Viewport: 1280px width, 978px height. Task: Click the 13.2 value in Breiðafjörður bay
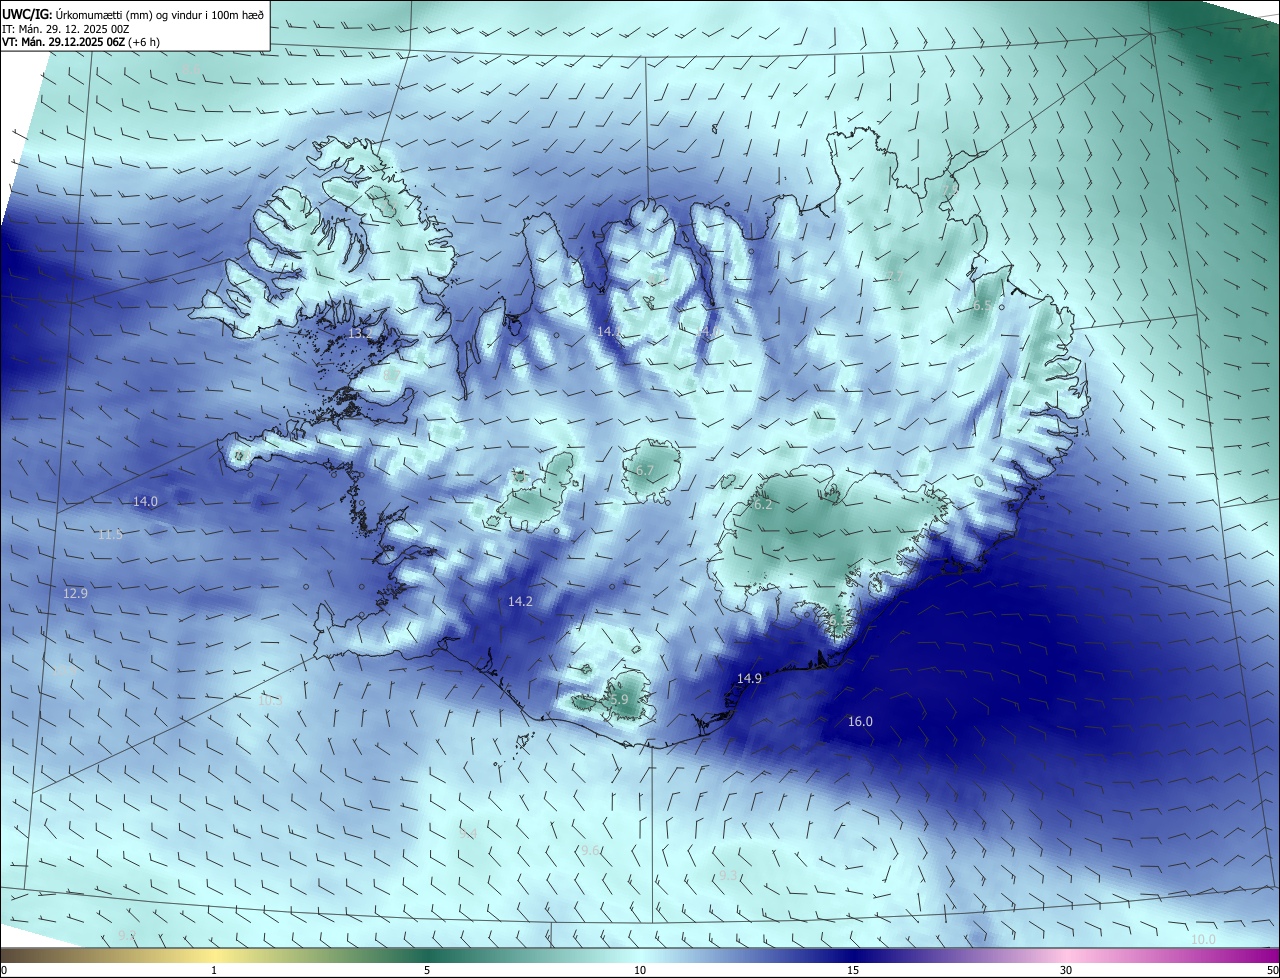point(360,333)
